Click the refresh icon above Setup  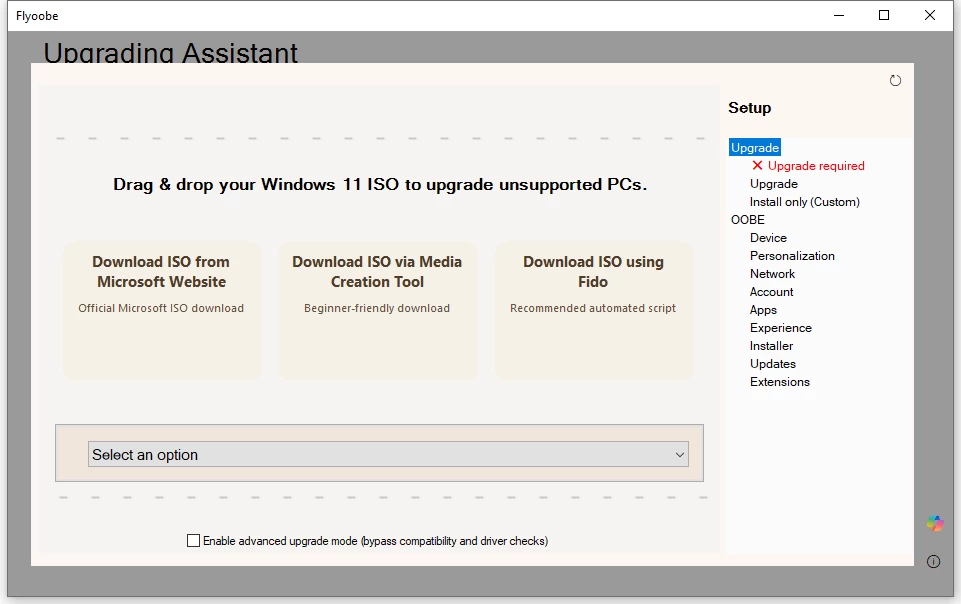895,81
